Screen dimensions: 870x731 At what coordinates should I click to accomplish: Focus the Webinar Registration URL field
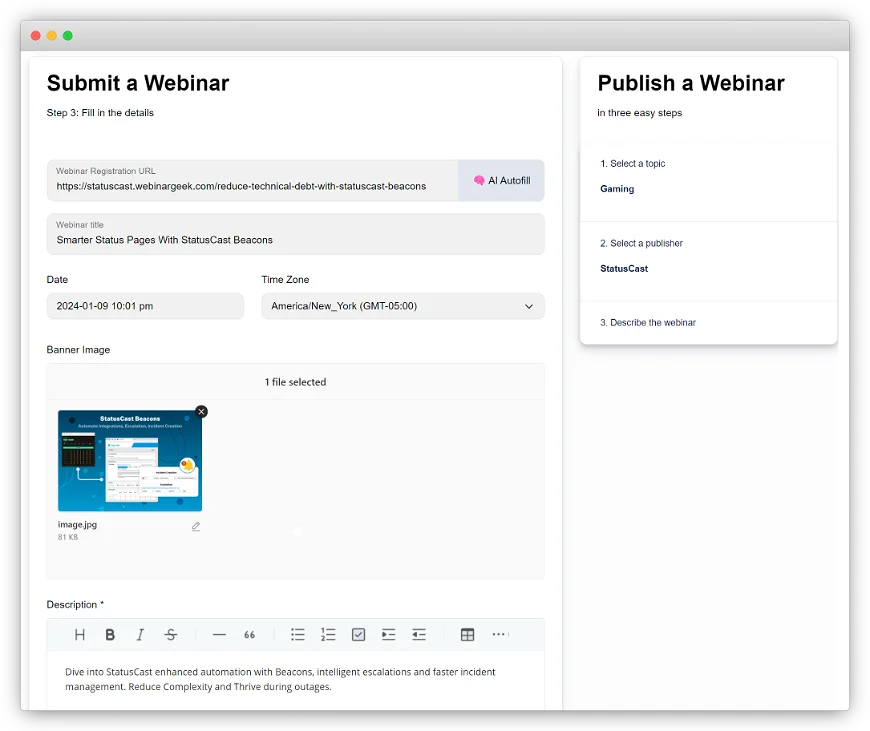[252, 180]
